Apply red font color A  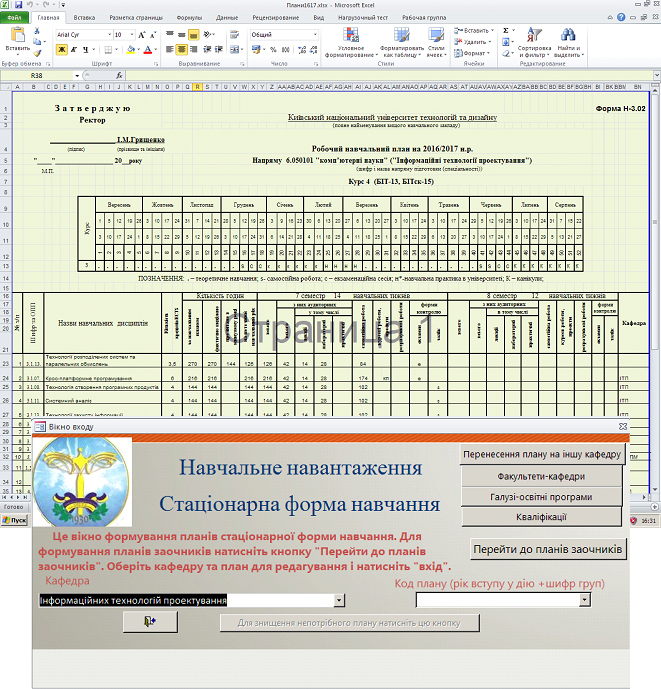point(148,50)
